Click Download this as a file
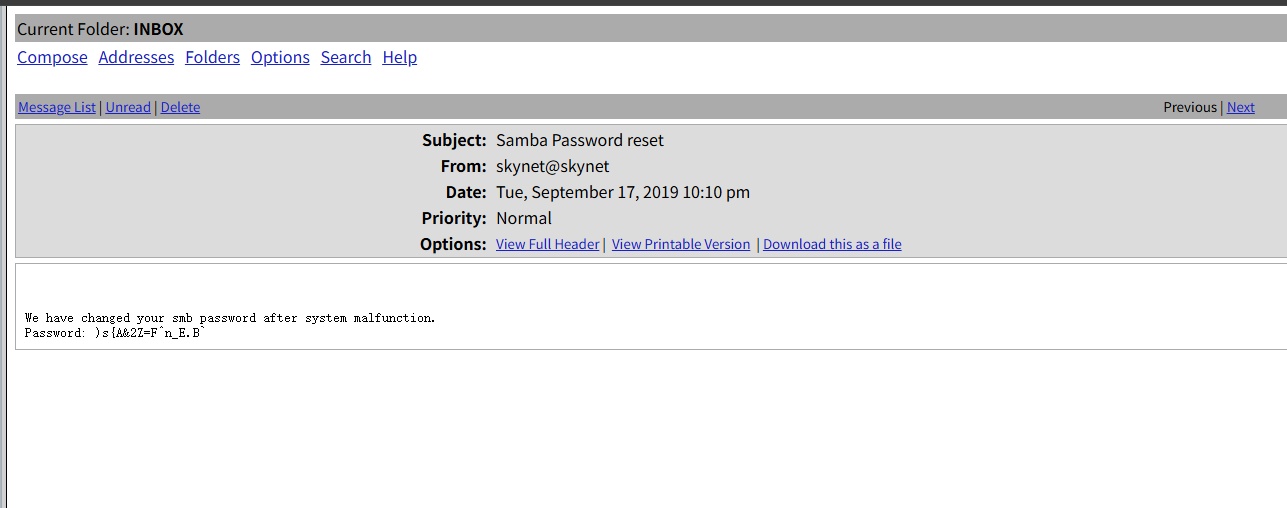This screenshot has width=1287, height=508. point(832,244)
